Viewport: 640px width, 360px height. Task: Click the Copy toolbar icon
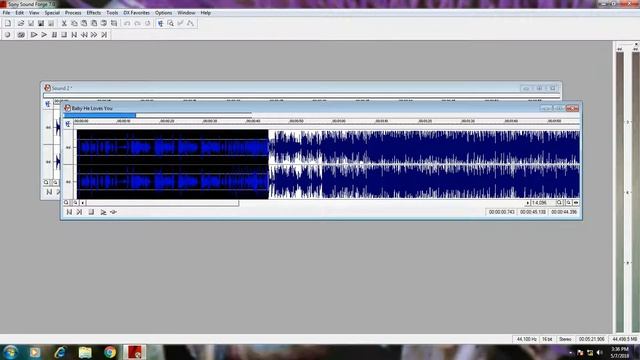pyautogui.click(x=74, y=23)
